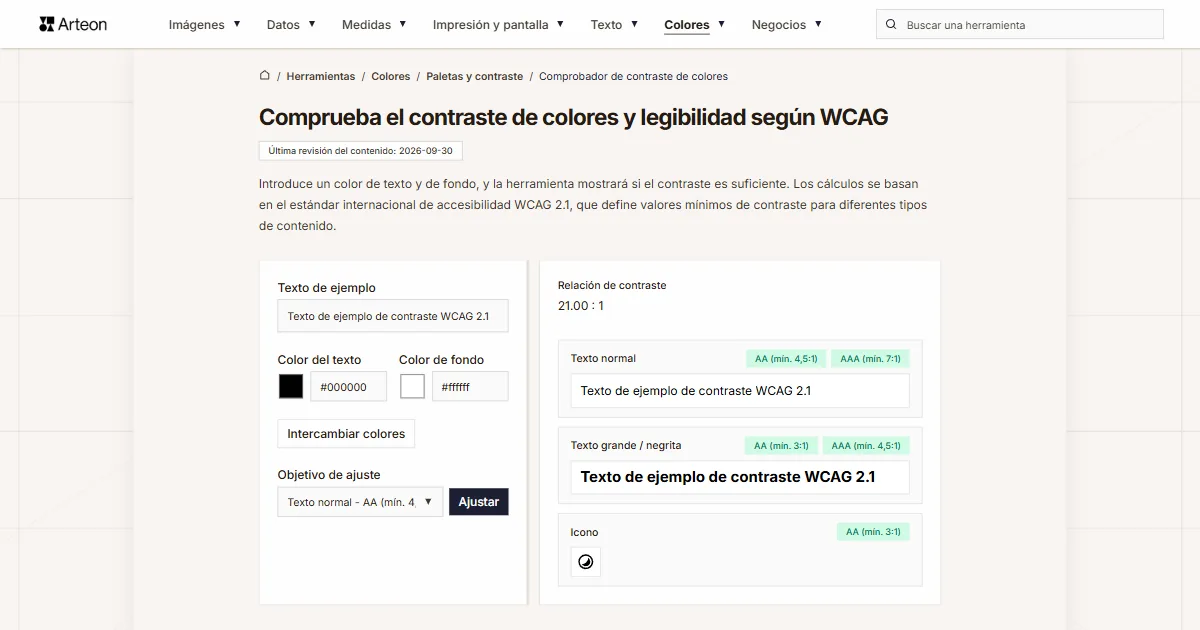Image resolution: width=1200 pixels, height=630 pixels.
Task: Open the Objetivo de ajuste dropdown
Action: click(360, 502)
